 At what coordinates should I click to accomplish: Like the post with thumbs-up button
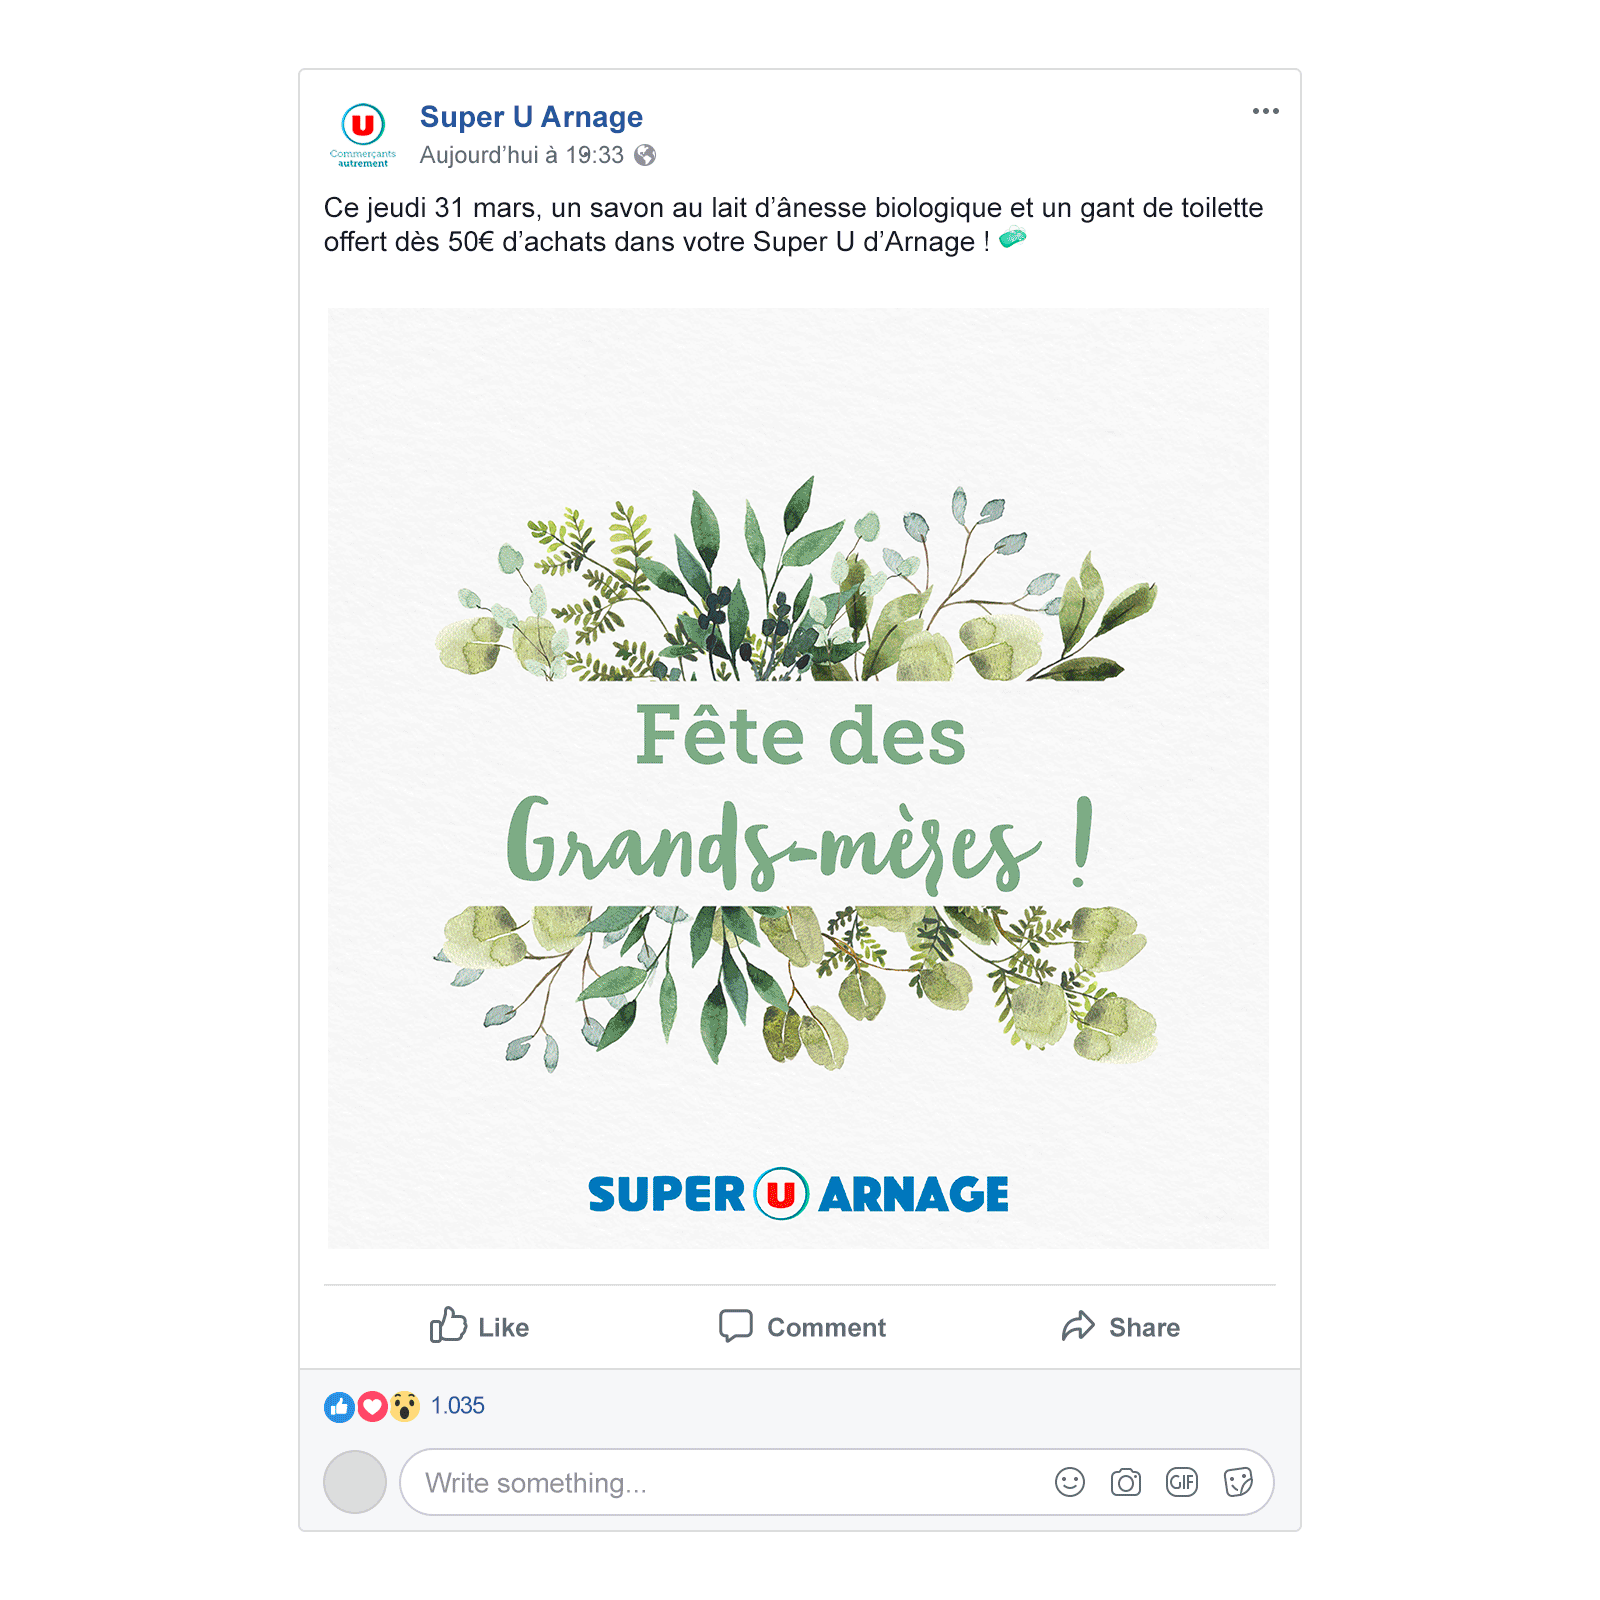click(479, 1327)
